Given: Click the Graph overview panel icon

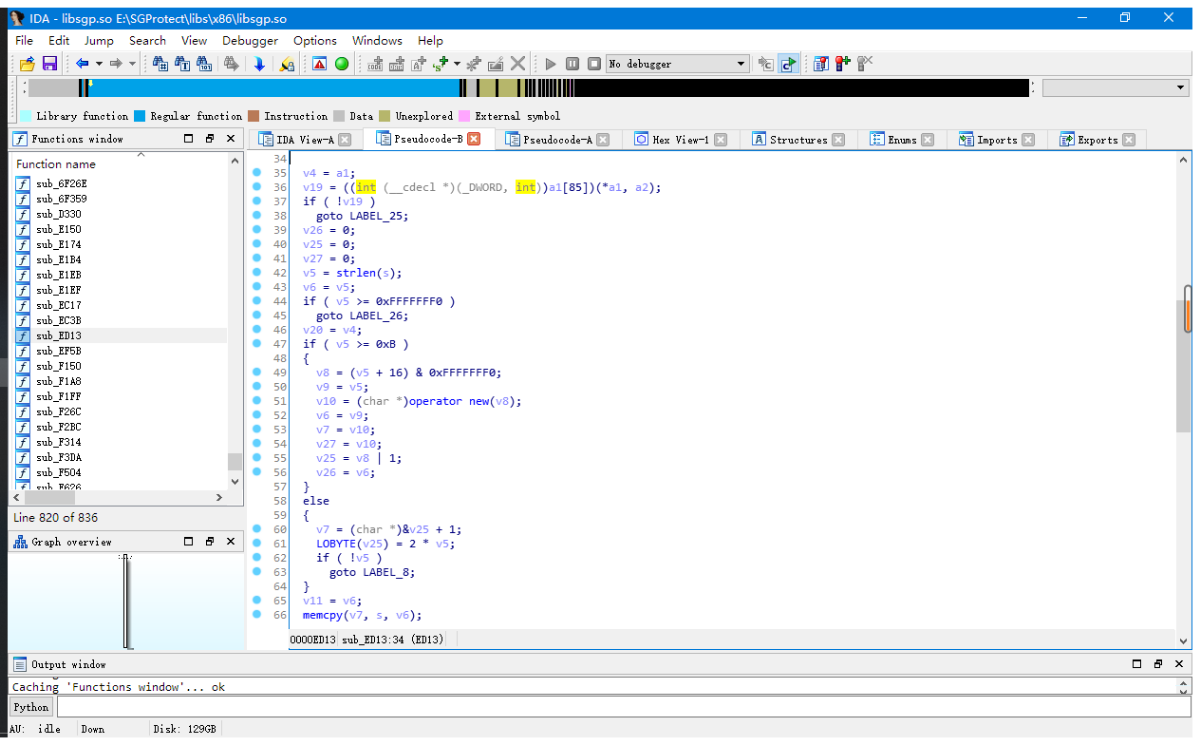Looking at the screenshot, I should click(x=19, y=542).
